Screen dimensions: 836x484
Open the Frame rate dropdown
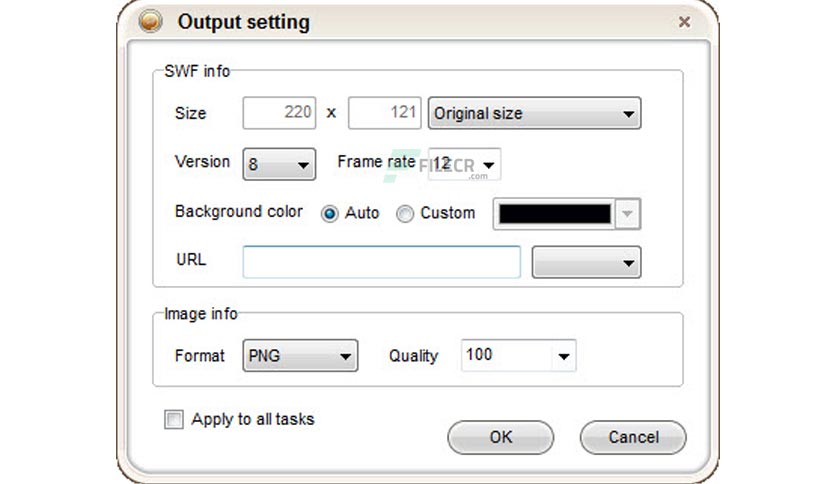[x=464, y=164]
